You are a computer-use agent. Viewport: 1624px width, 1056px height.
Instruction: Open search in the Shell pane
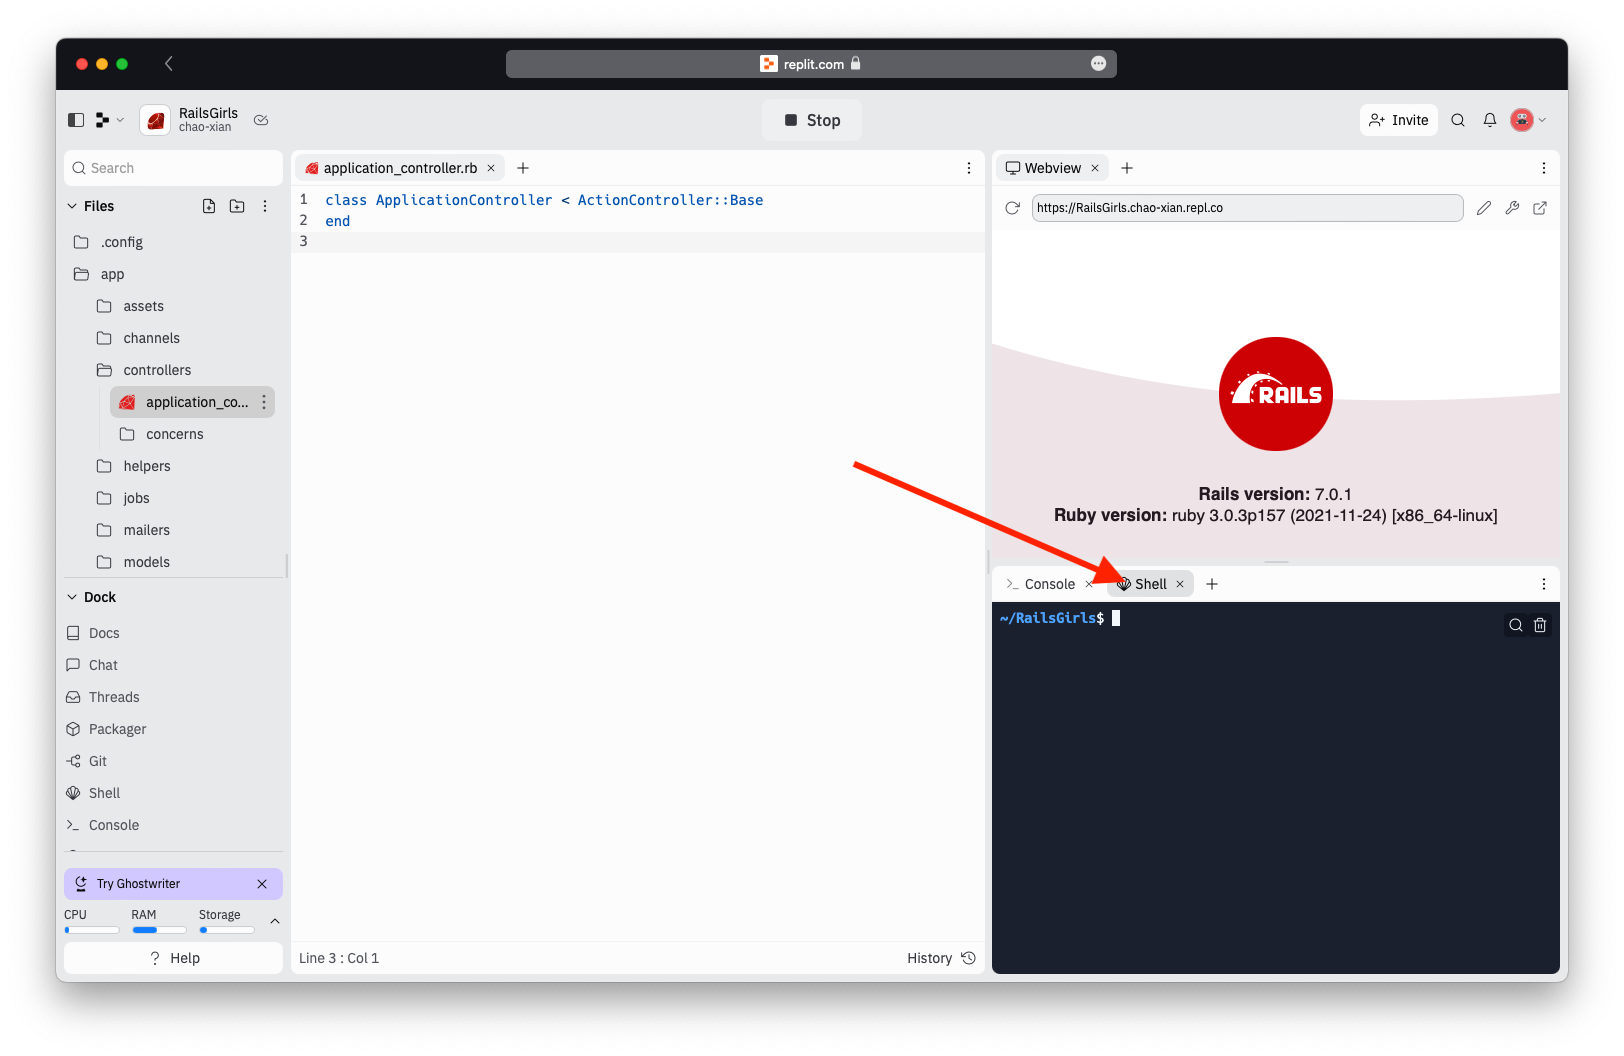(x=1515, y=624)
